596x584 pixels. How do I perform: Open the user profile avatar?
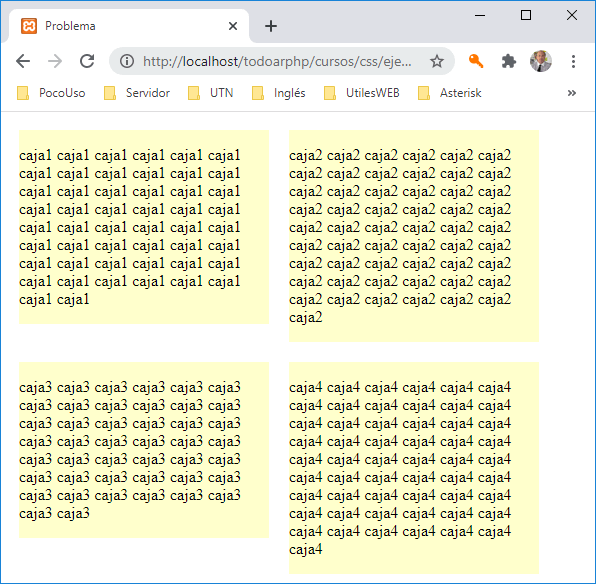click(x=541, y=61)
